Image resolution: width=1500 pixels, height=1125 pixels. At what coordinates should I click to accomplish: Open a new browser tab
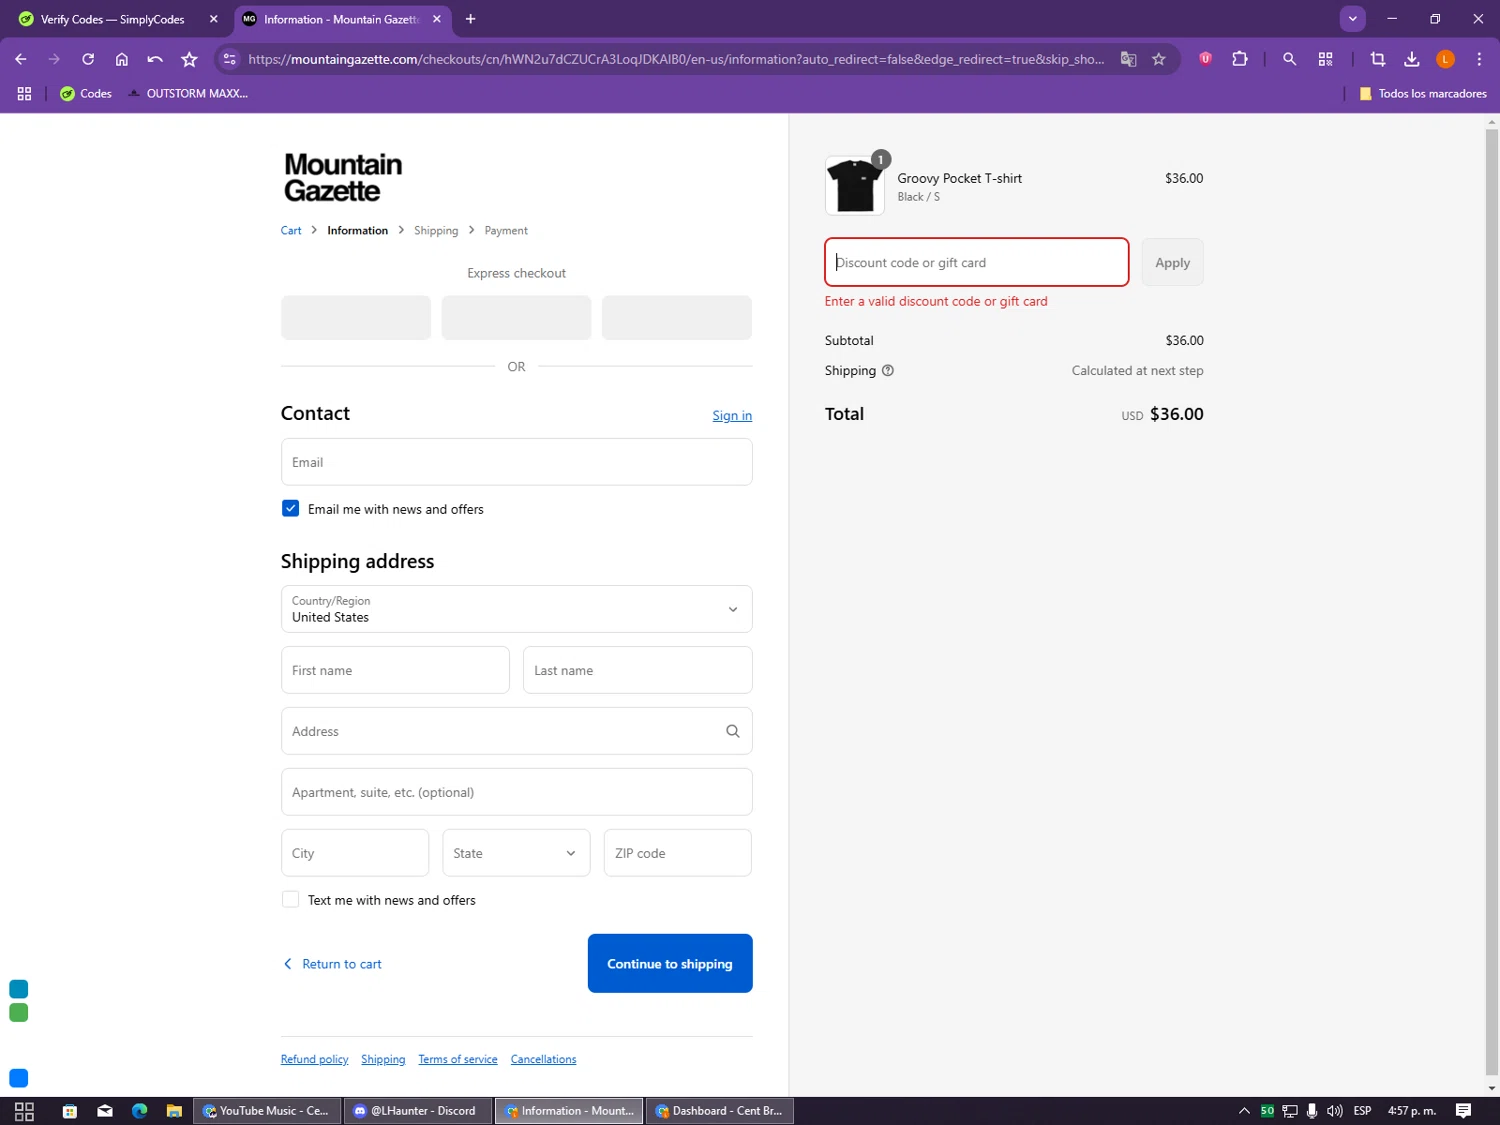(471, 19)
